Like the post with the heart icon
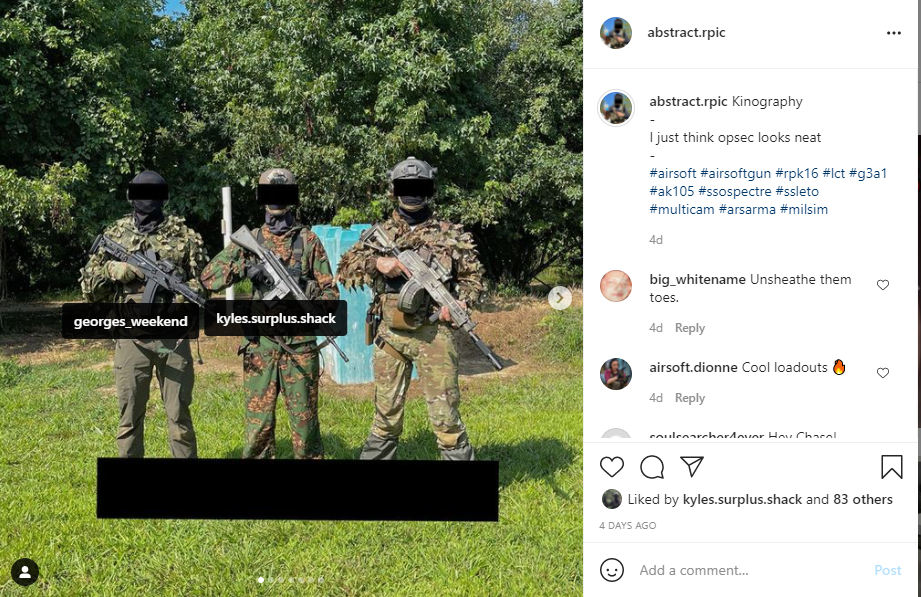 tap(611, 467)
